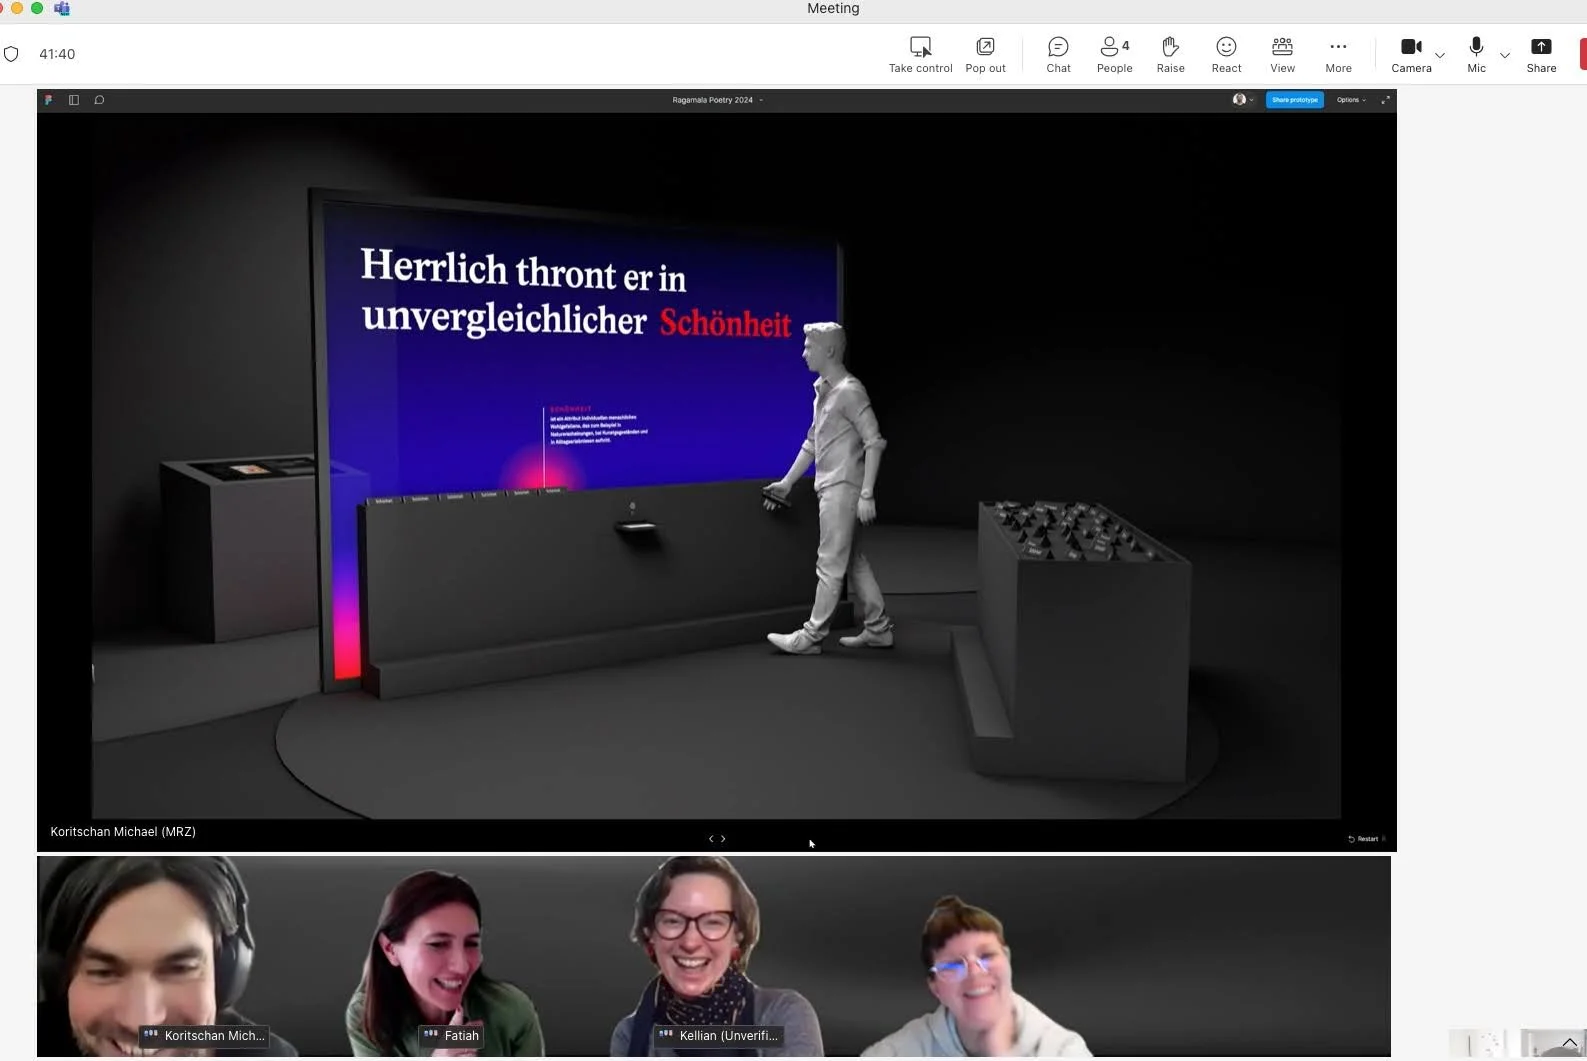Screen dimensions: 1587x1061
Task: Open the React emoji menu
Action: [1226, 55]
